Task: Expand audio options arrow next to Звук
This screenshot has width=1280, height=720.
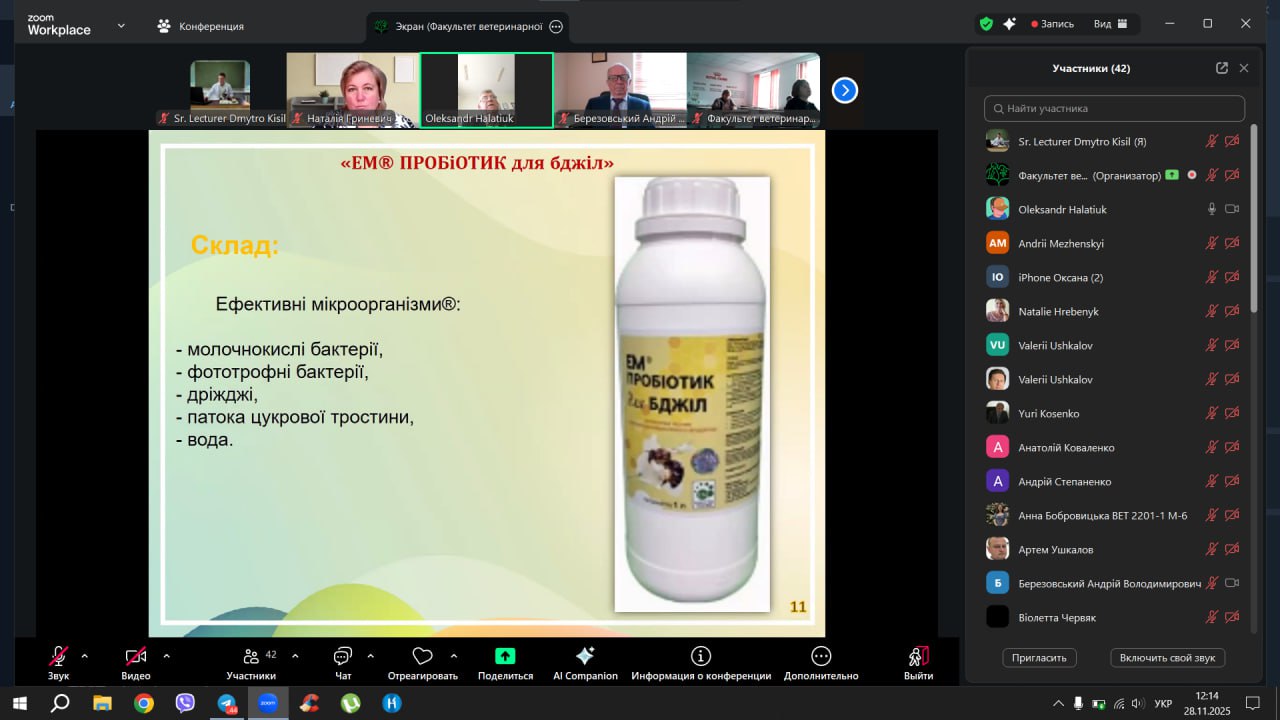Action: [x=84, y=656]
